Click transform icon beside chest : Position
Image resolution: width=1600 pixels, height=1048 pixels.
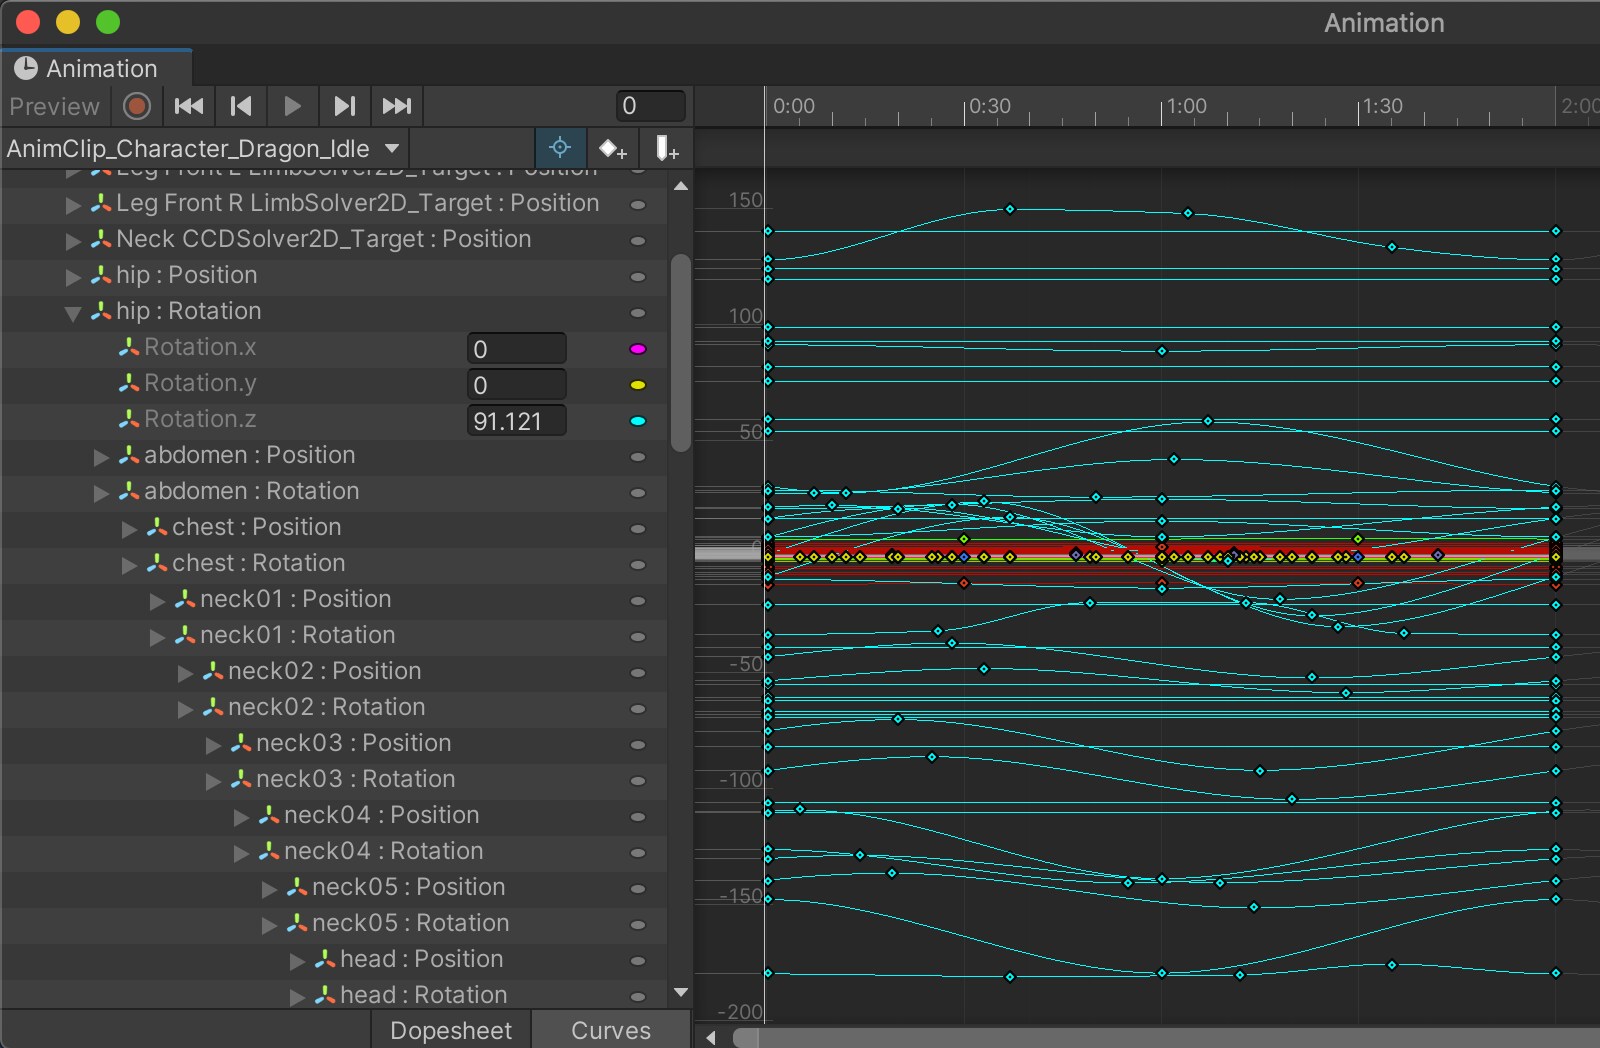click(x=157, y=527)
